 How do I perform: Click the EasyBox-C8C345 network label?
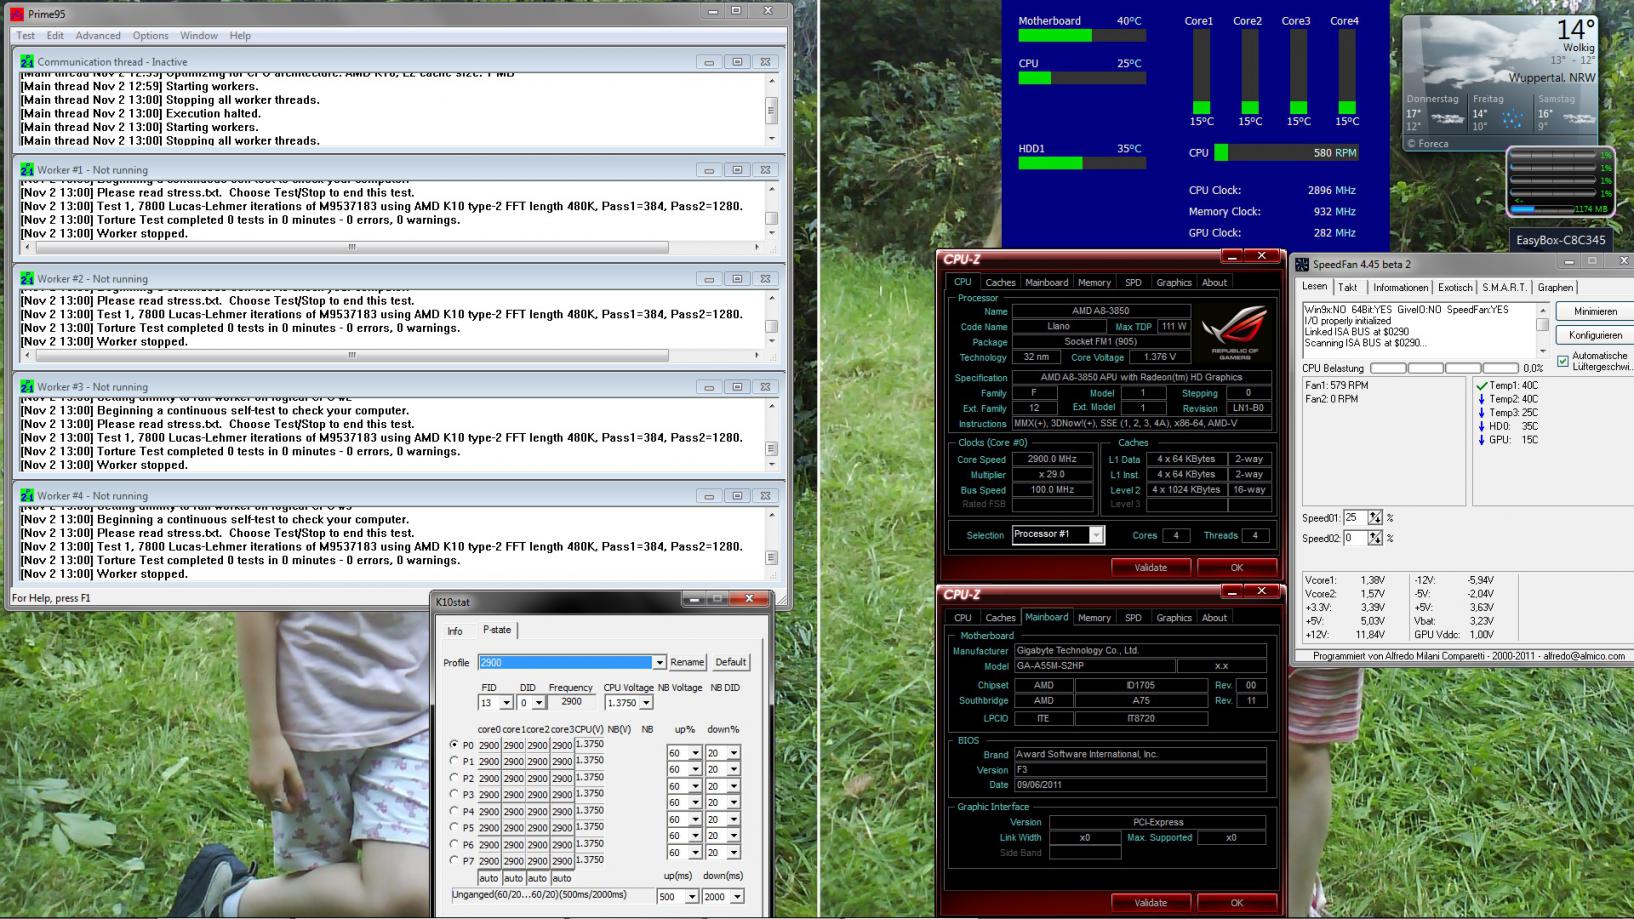1560,240
